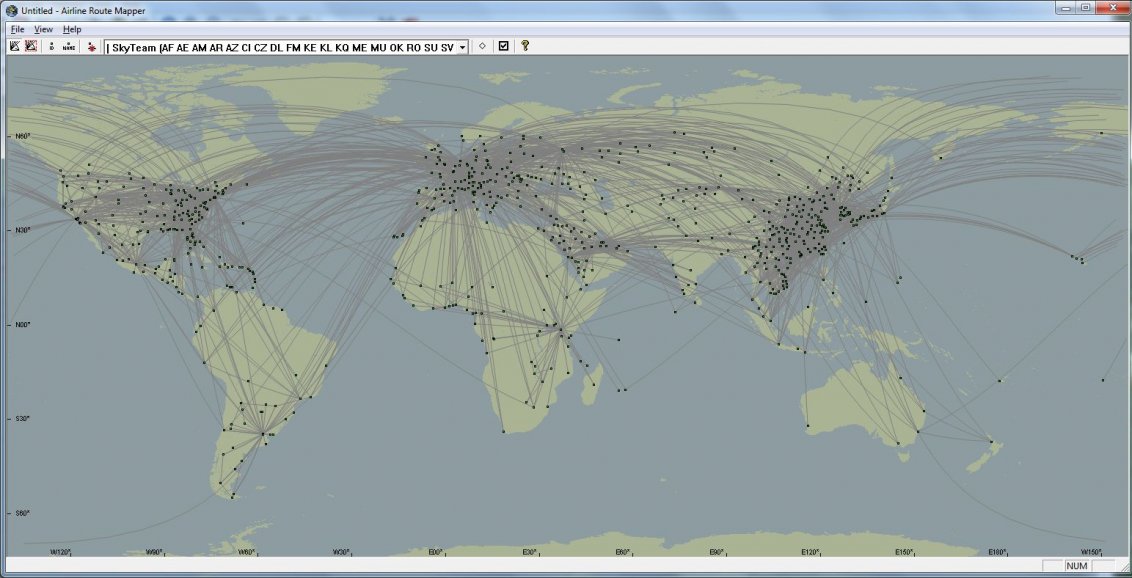Click the yellow help question mark icon
The width and height of the screenshot is (1132, 578).
(525, 46)
